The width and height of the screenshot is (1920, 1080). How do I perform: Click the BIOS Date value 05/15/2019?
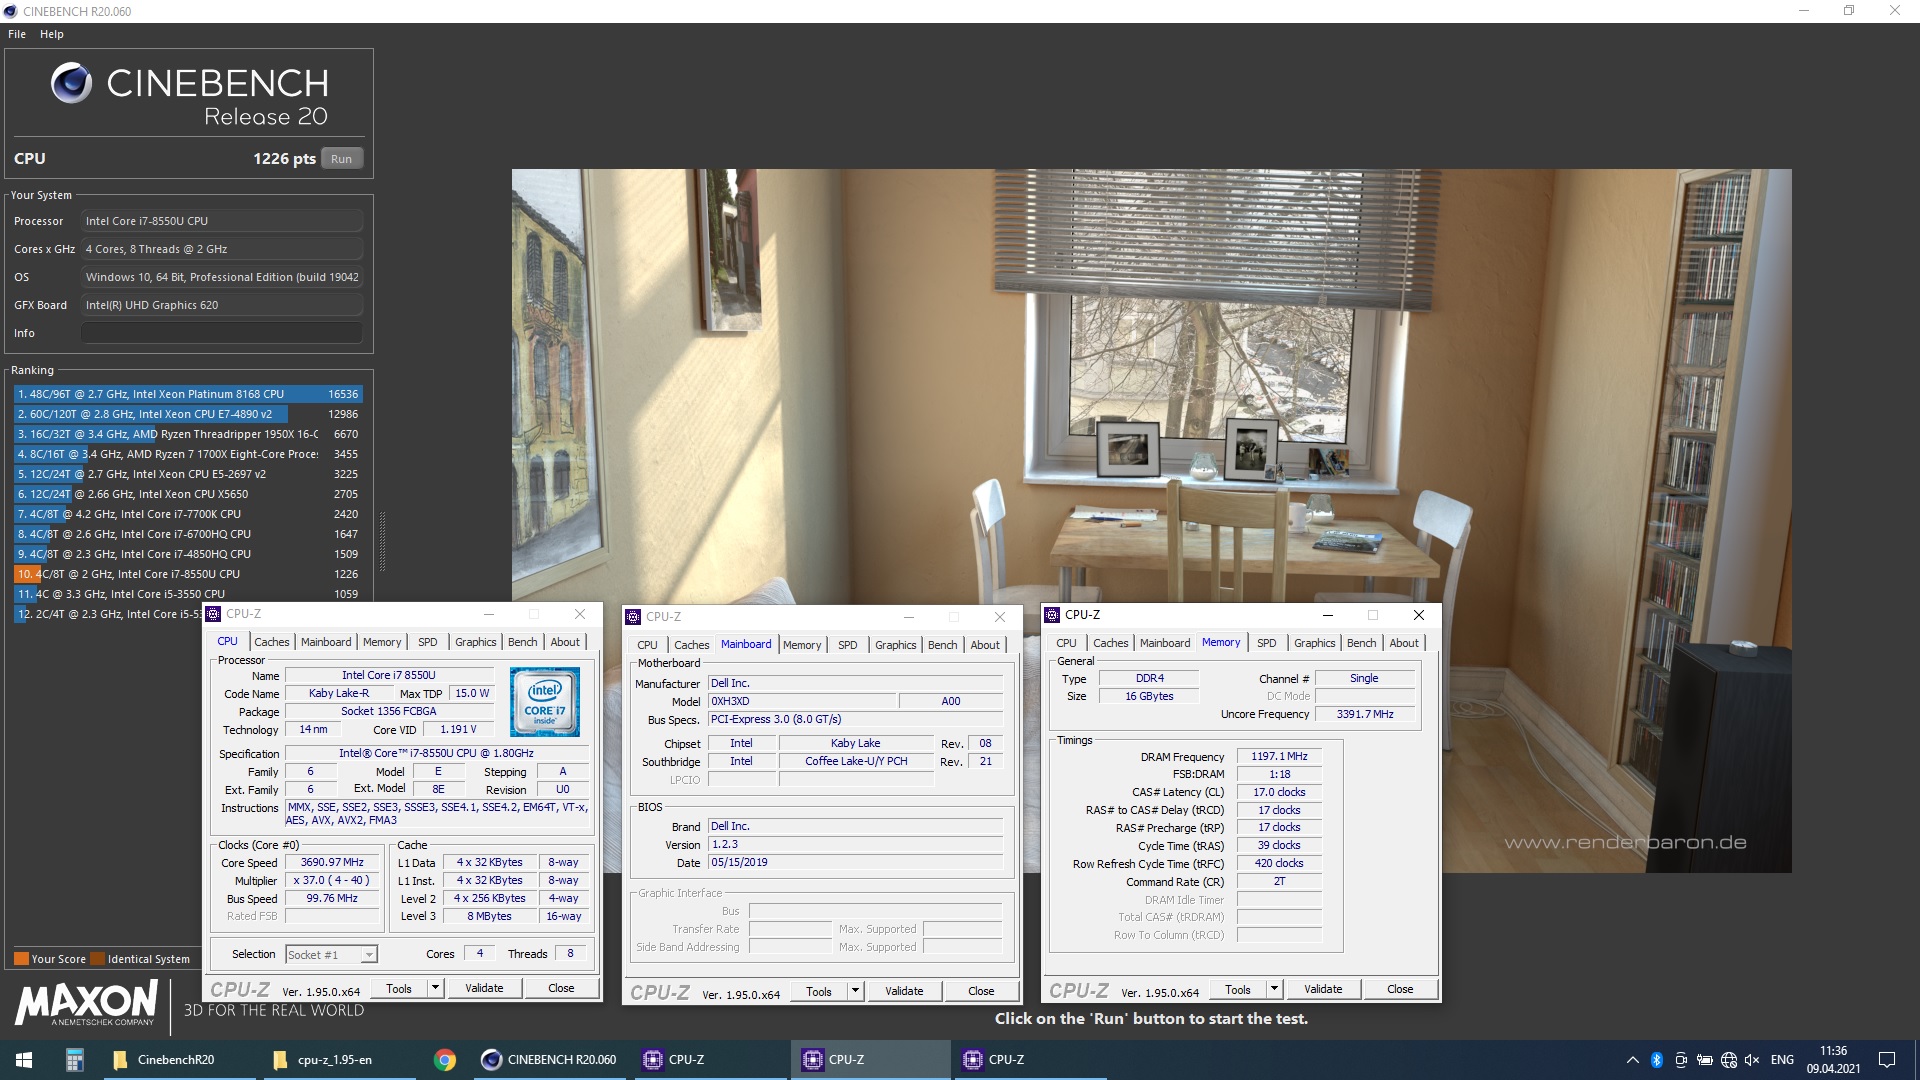tap(855, 862)
